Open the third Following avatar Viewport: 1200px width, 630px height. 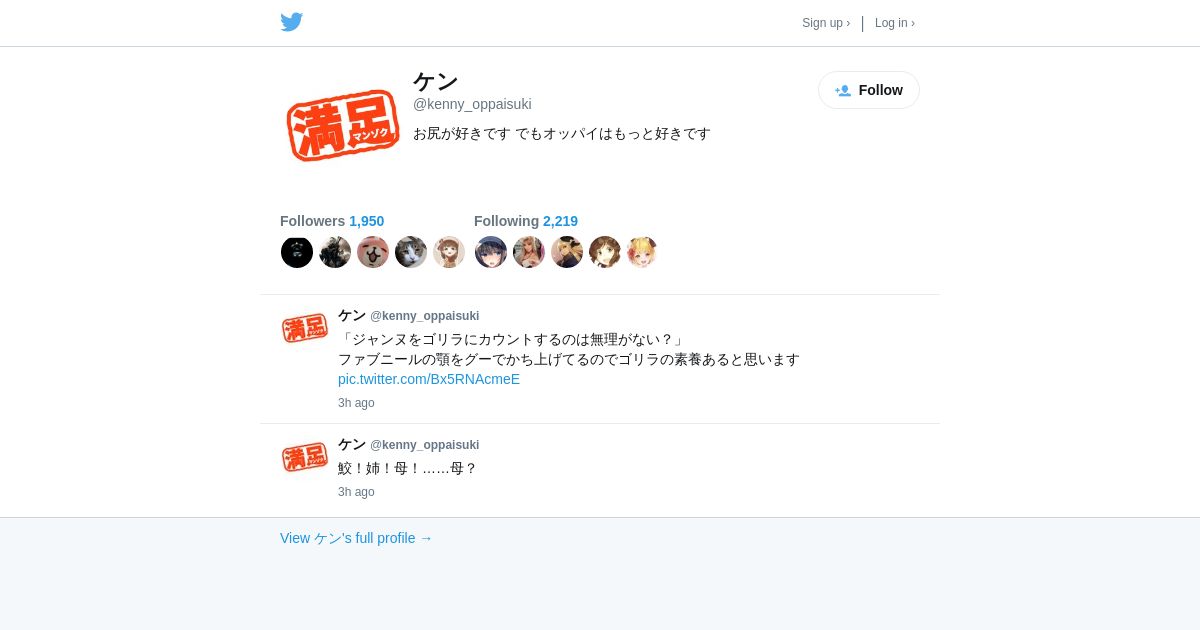click(x=567, y=252)
